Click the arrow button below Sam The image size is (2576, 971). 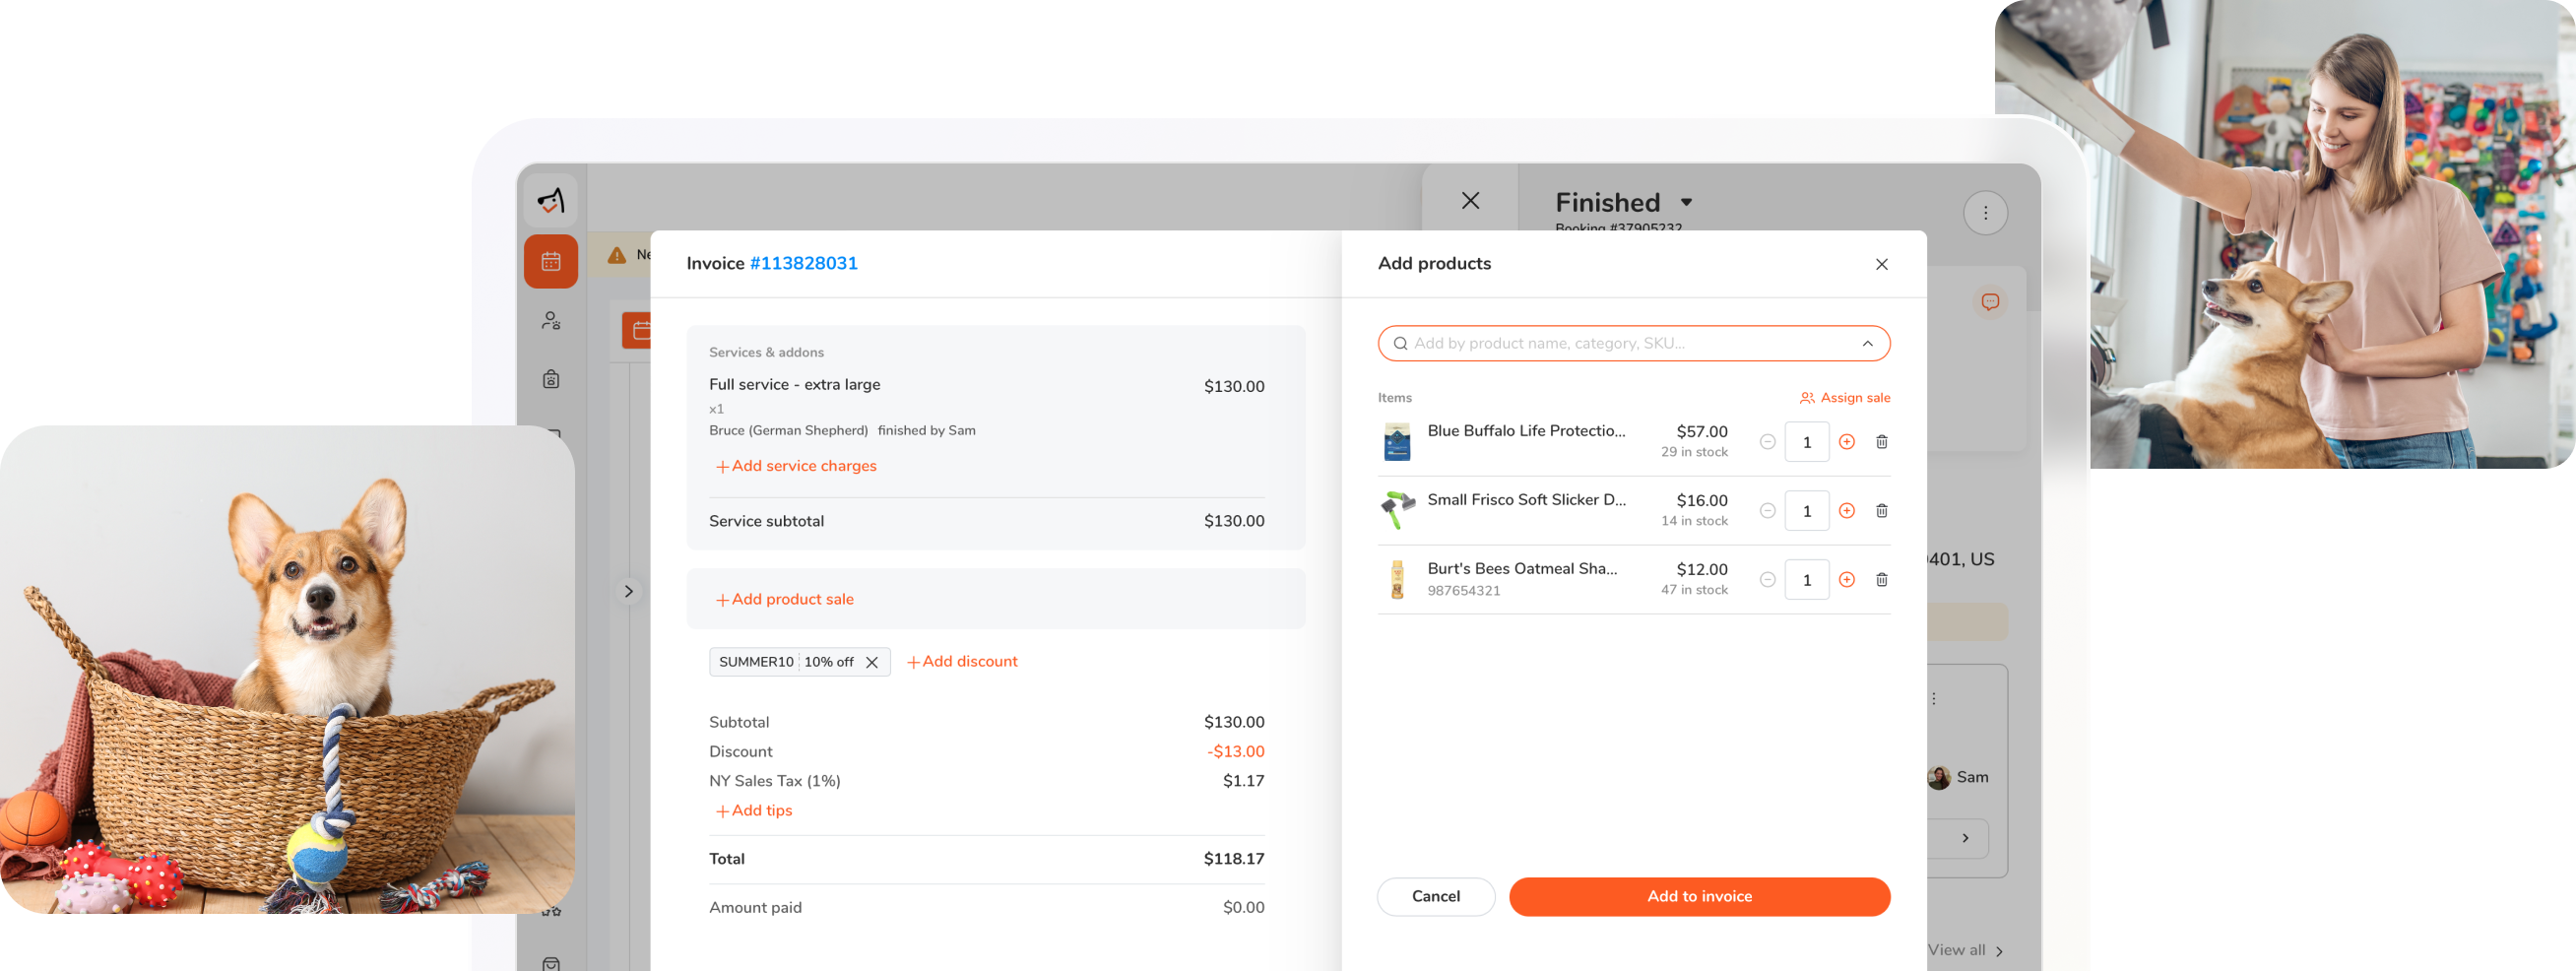coord(1964,838)
